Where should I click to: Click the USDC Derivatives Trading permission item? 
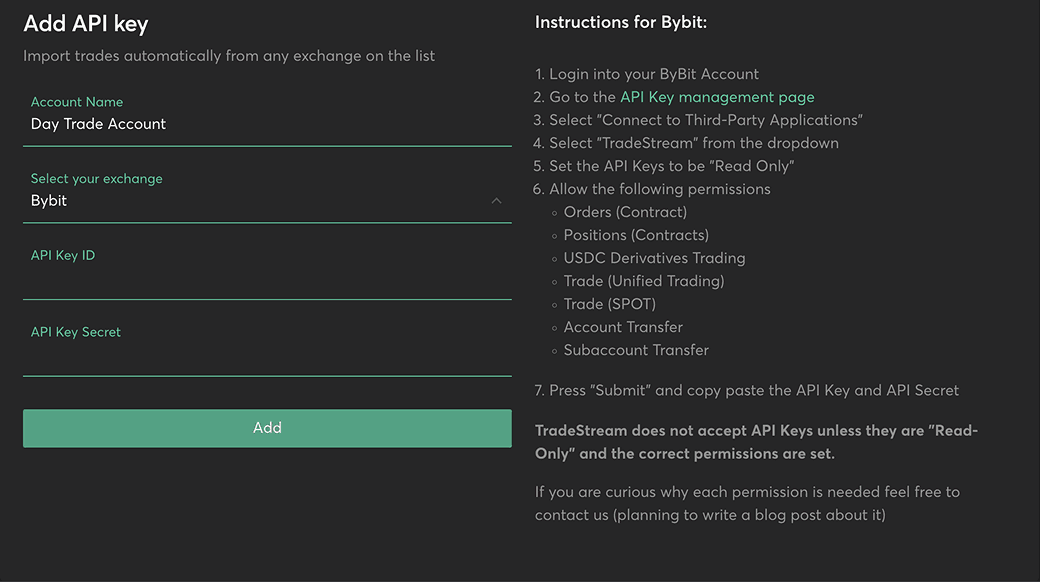(654, 258)
